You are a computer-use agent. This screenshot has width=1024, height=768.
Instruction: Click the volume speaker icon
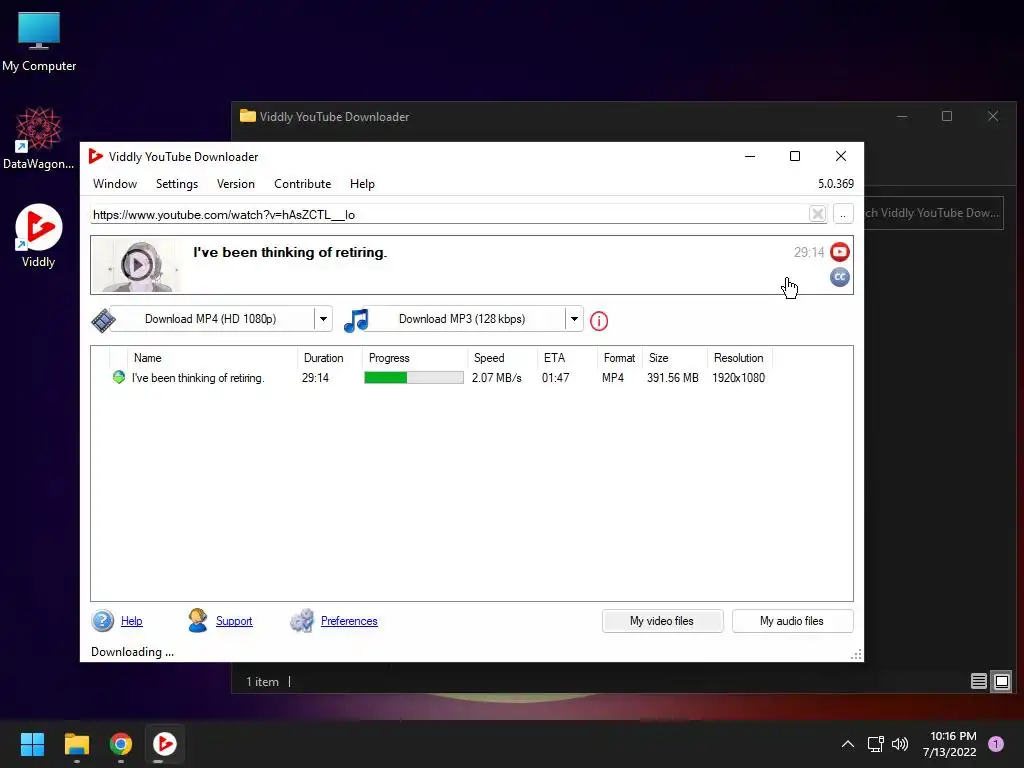point(900,744)
